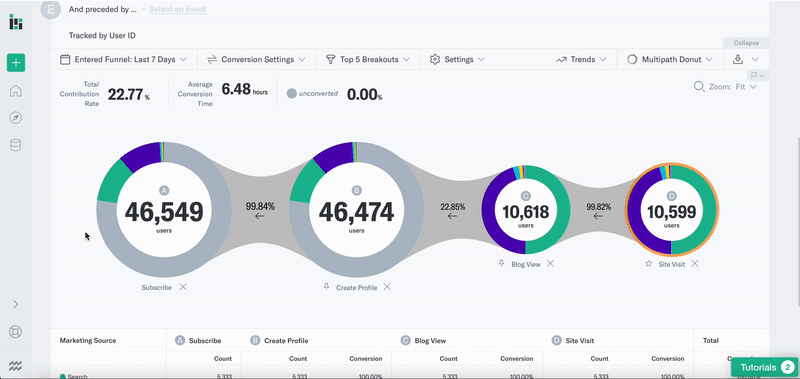This screenshot has height=379, width=800.
Task: Click the step D badge in Site Visit donut
Action: coord(672,196)
